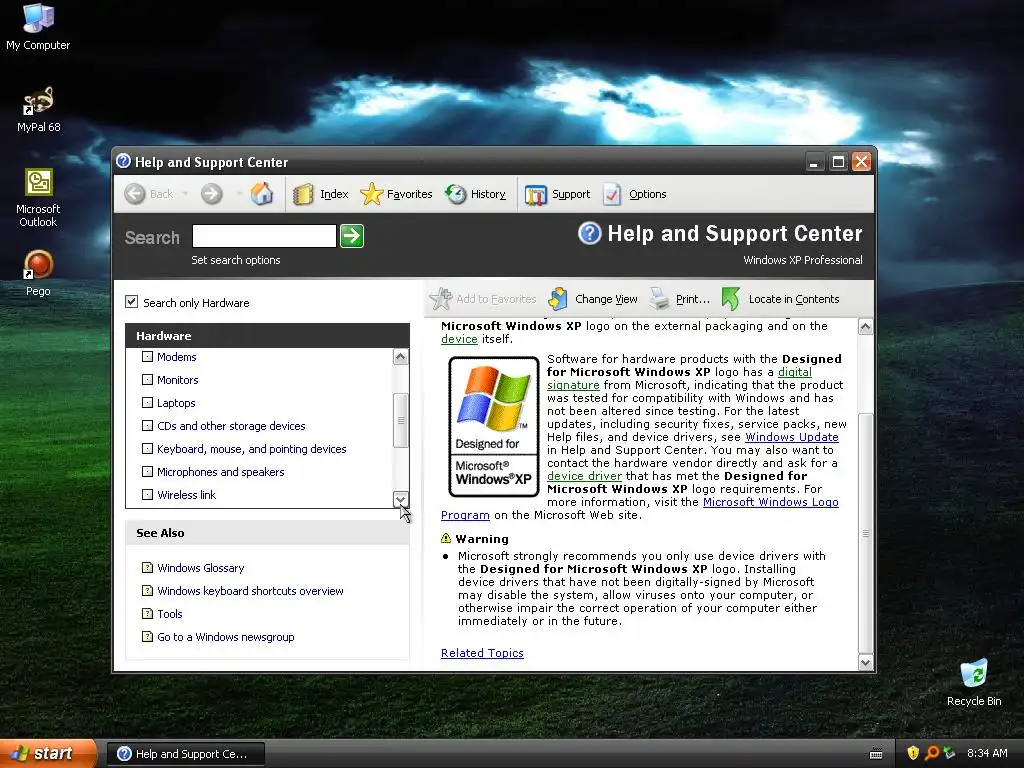Viewport: 1024px width, 768px height.
Task: Click Locate in Contents green arrow icon
Action: coord(731,299)
